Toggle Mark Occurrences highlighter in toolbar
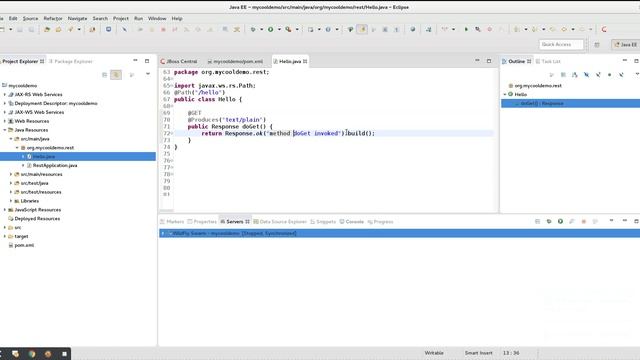 coord(362,29)
